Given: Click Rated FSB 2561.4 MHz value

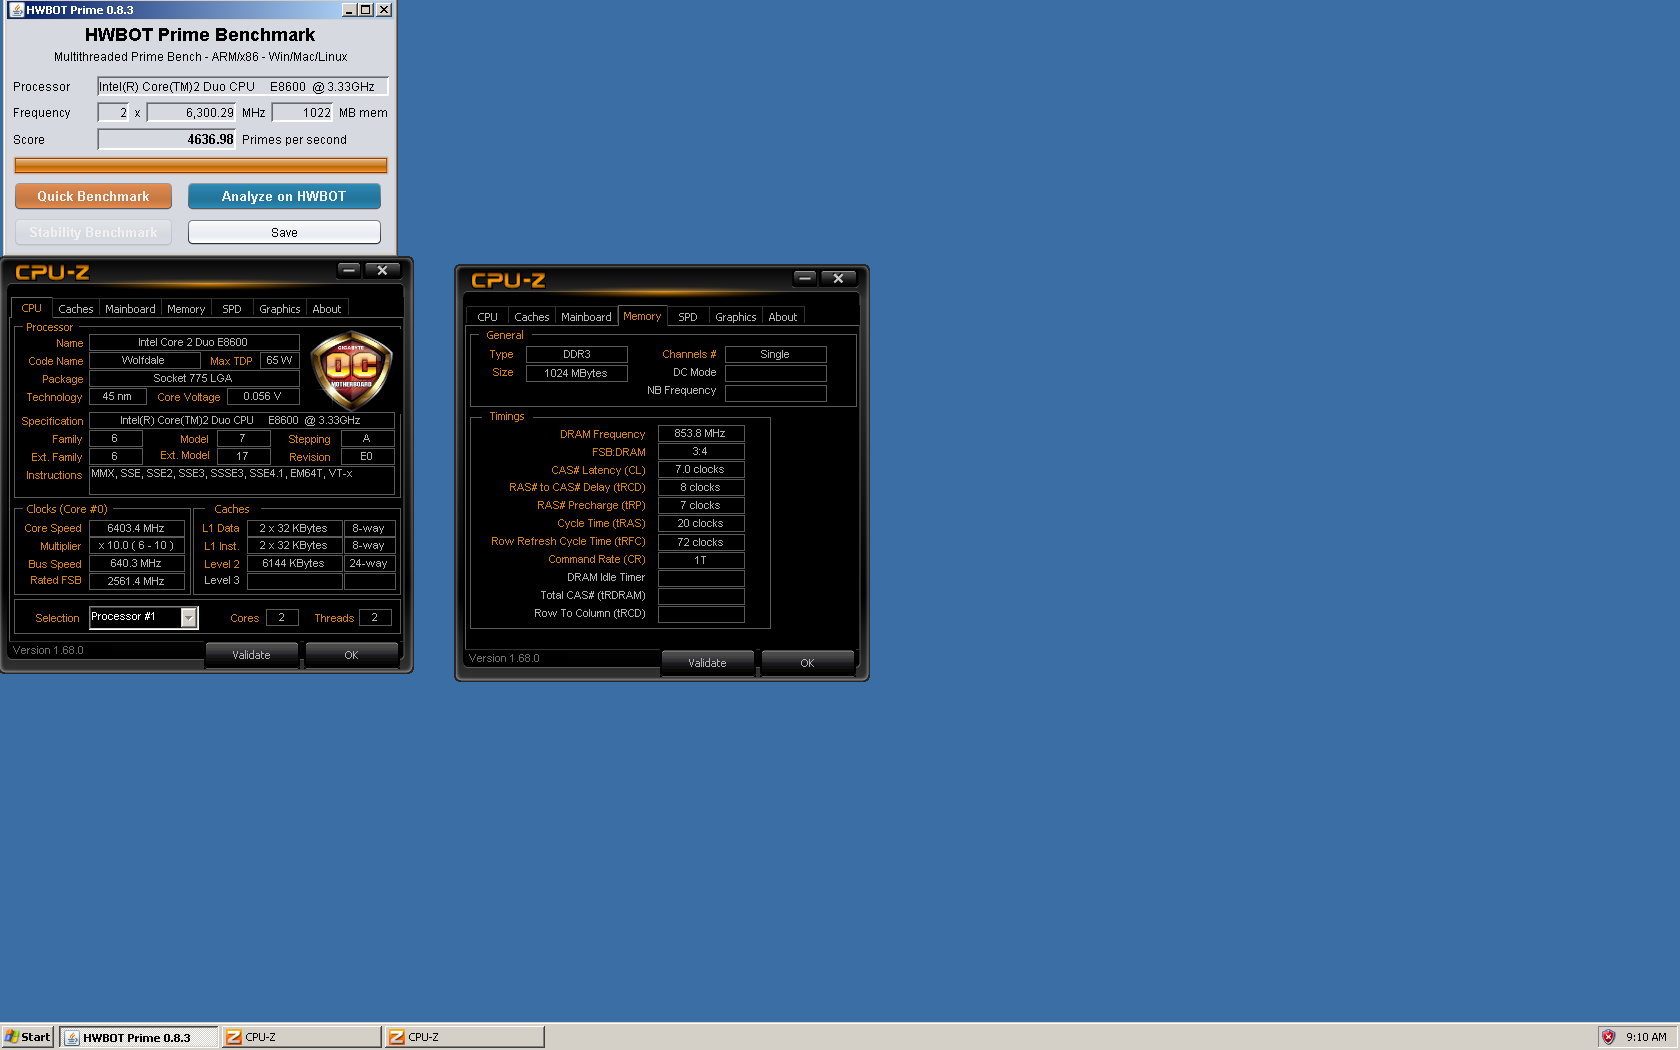Looking at the screenshot, I should click(137, 581).
